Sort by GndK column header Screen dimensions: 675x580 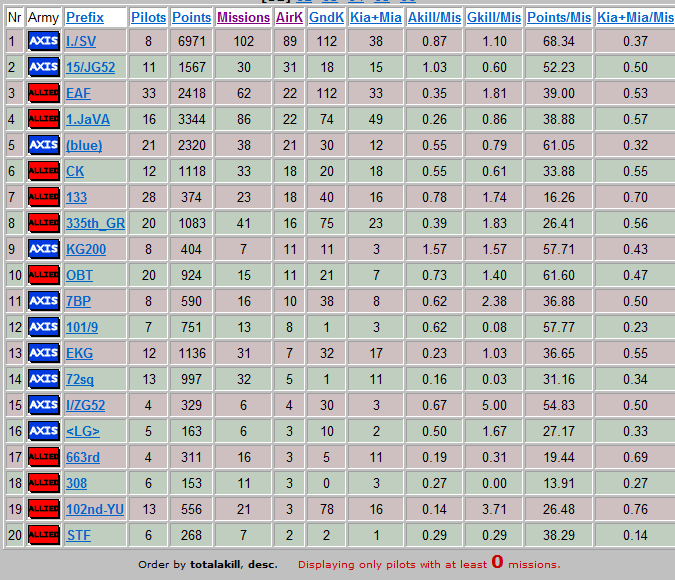coord(326,17)
